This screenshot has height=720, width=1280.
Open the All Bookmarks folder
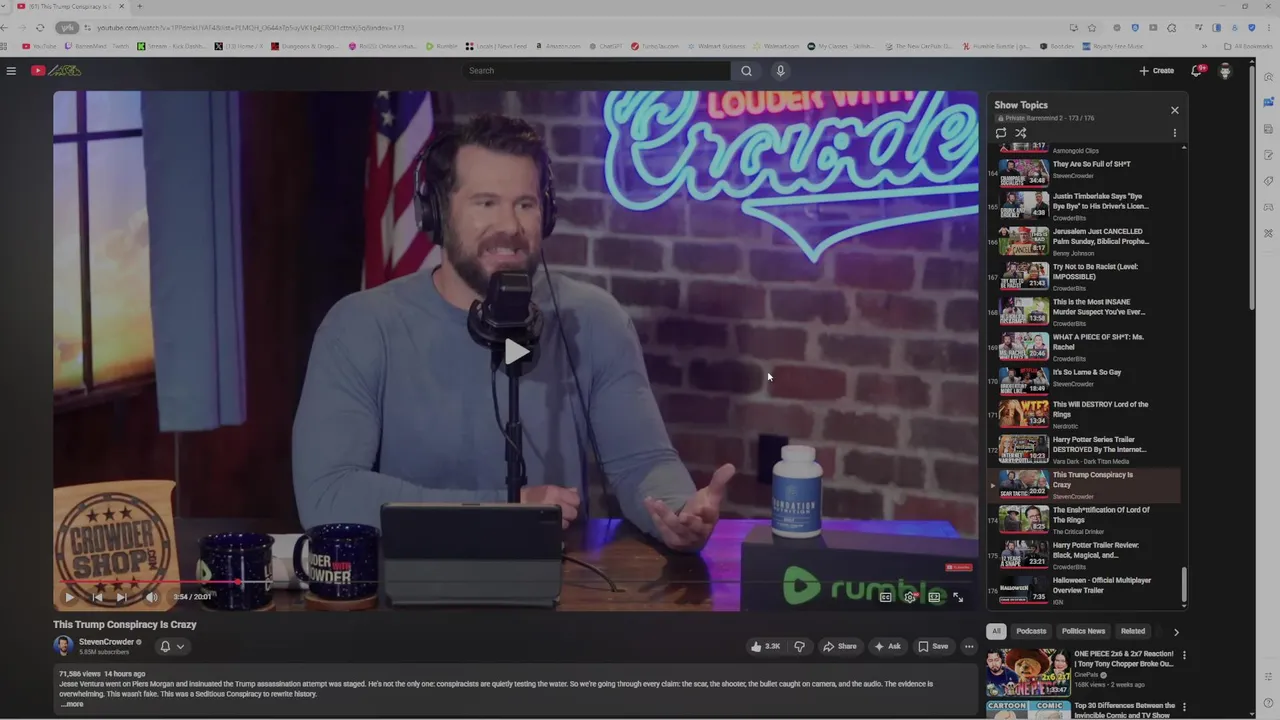(1248, 46)
